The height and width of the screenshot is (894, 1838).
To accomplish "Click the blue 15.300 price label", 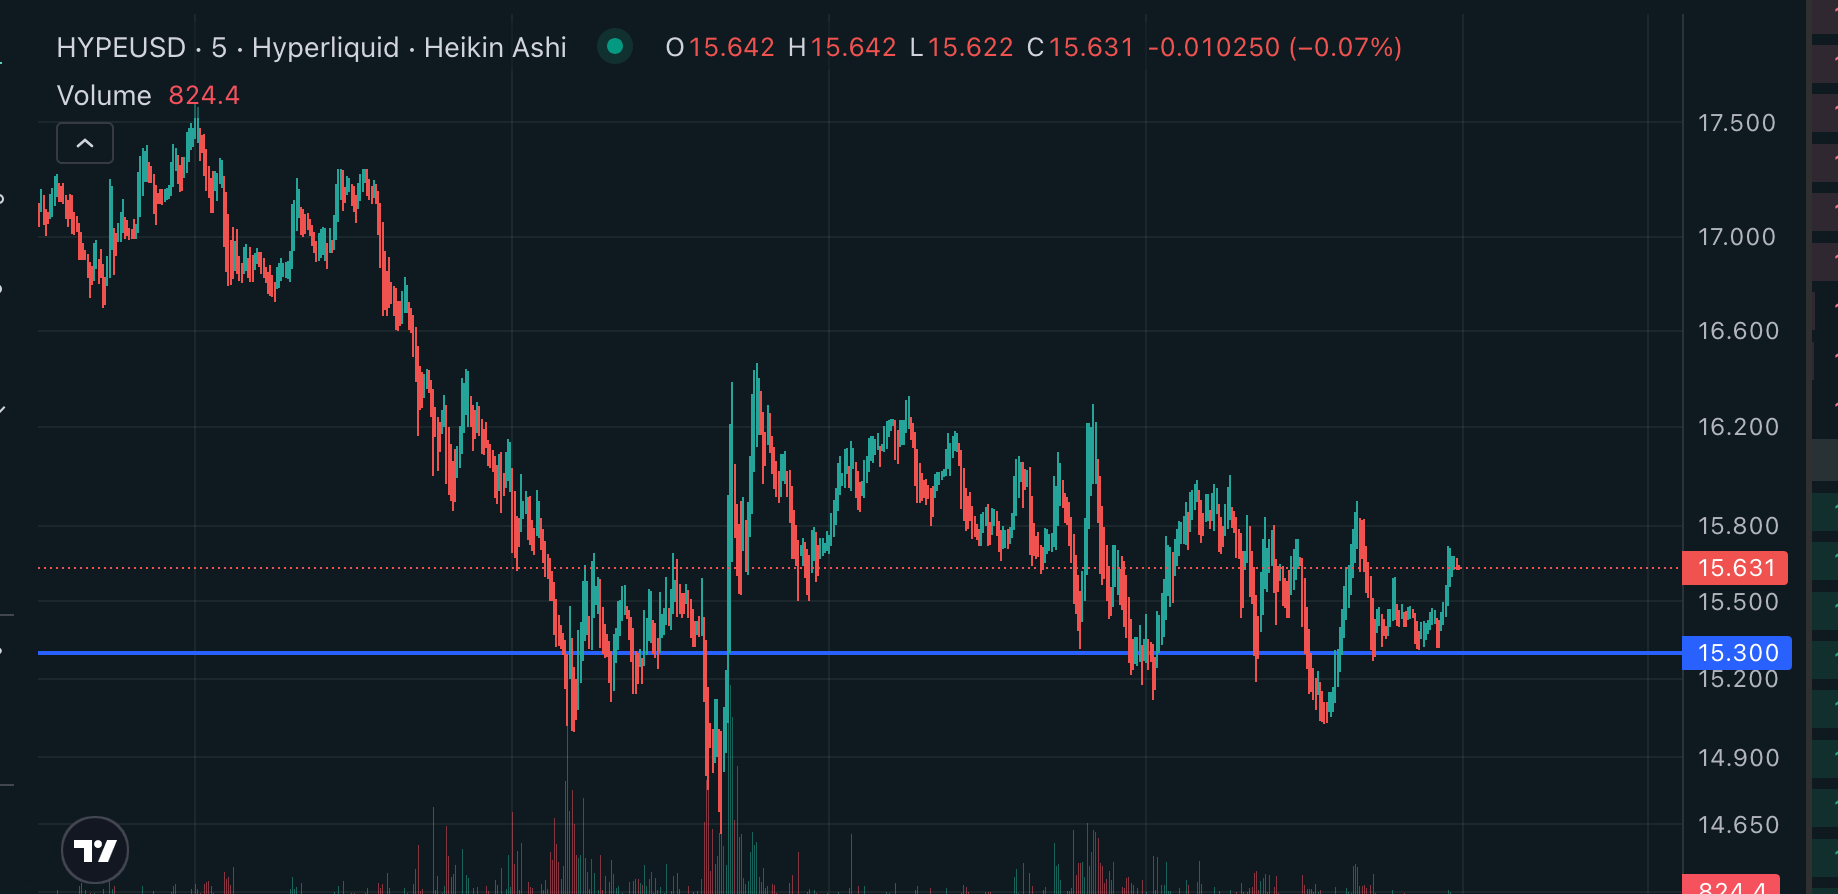I will tap(1737, 653).
